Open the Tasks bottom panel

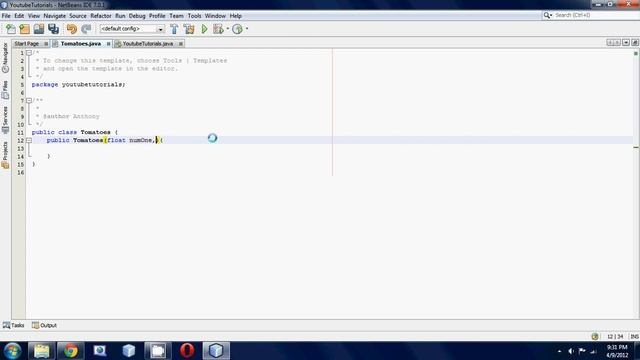(x=13, y=325)
